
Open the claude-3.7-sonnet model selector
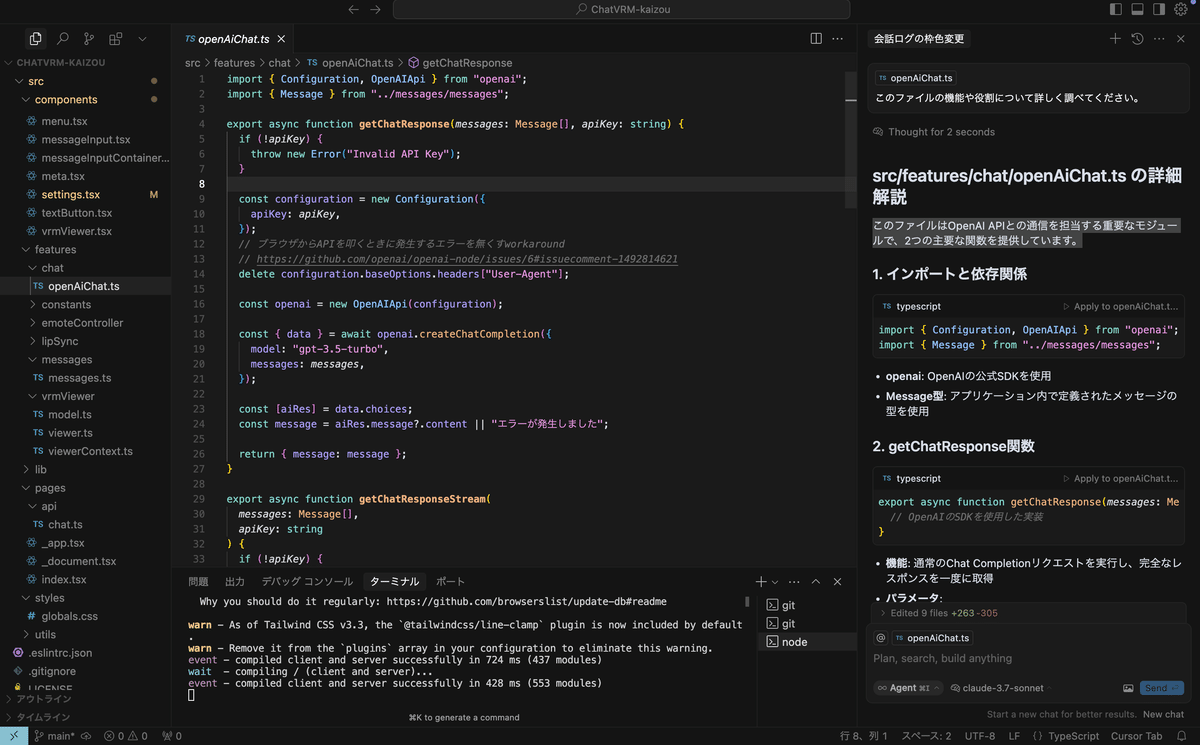[x=1003, y=688]
